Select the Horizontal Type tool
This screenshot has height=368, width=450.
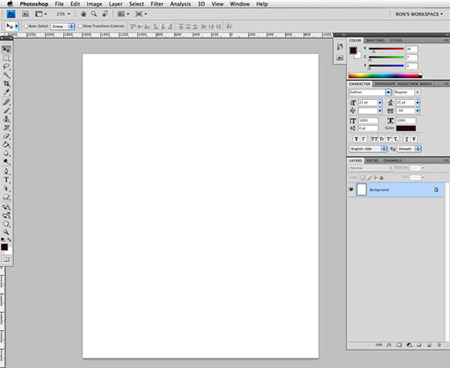tap(6, 180)
